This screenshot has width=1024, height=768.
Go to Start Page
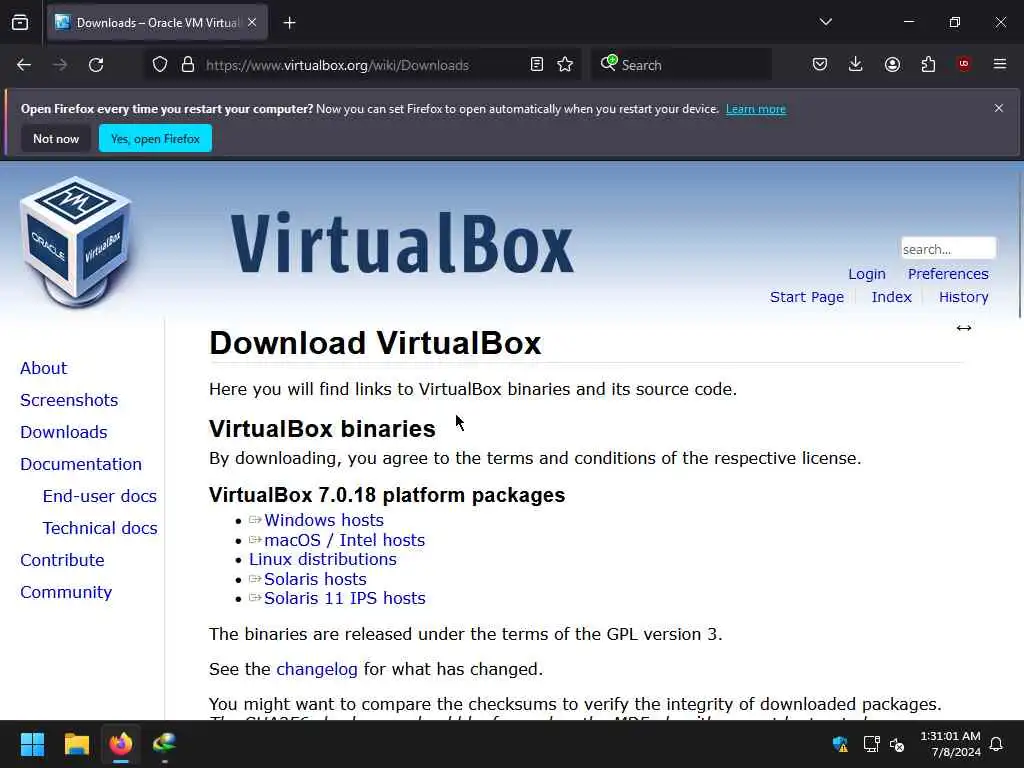click(x=807, y=297)
